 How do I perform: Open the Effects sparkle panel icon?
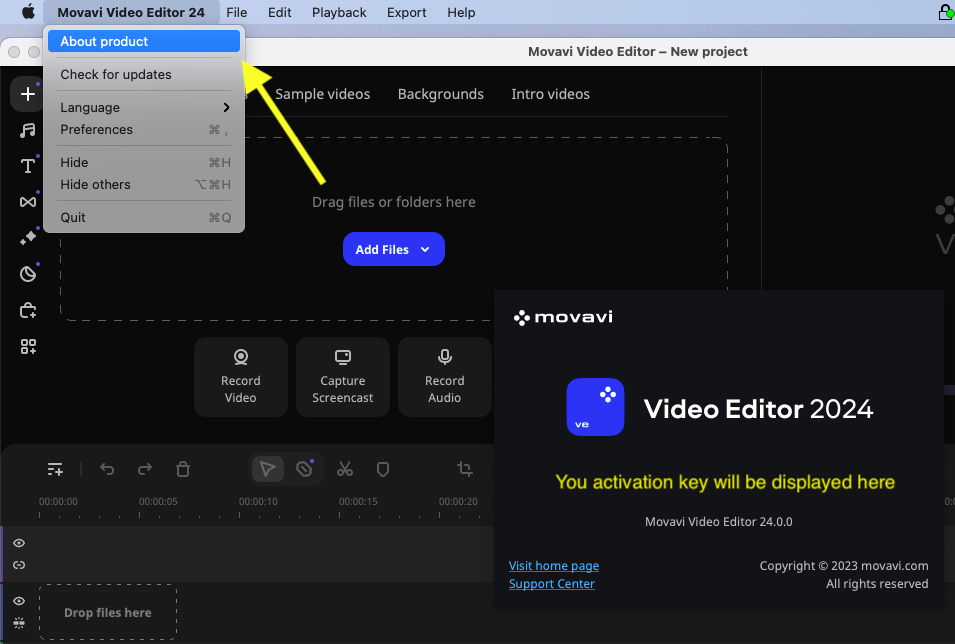pos(27,238)
